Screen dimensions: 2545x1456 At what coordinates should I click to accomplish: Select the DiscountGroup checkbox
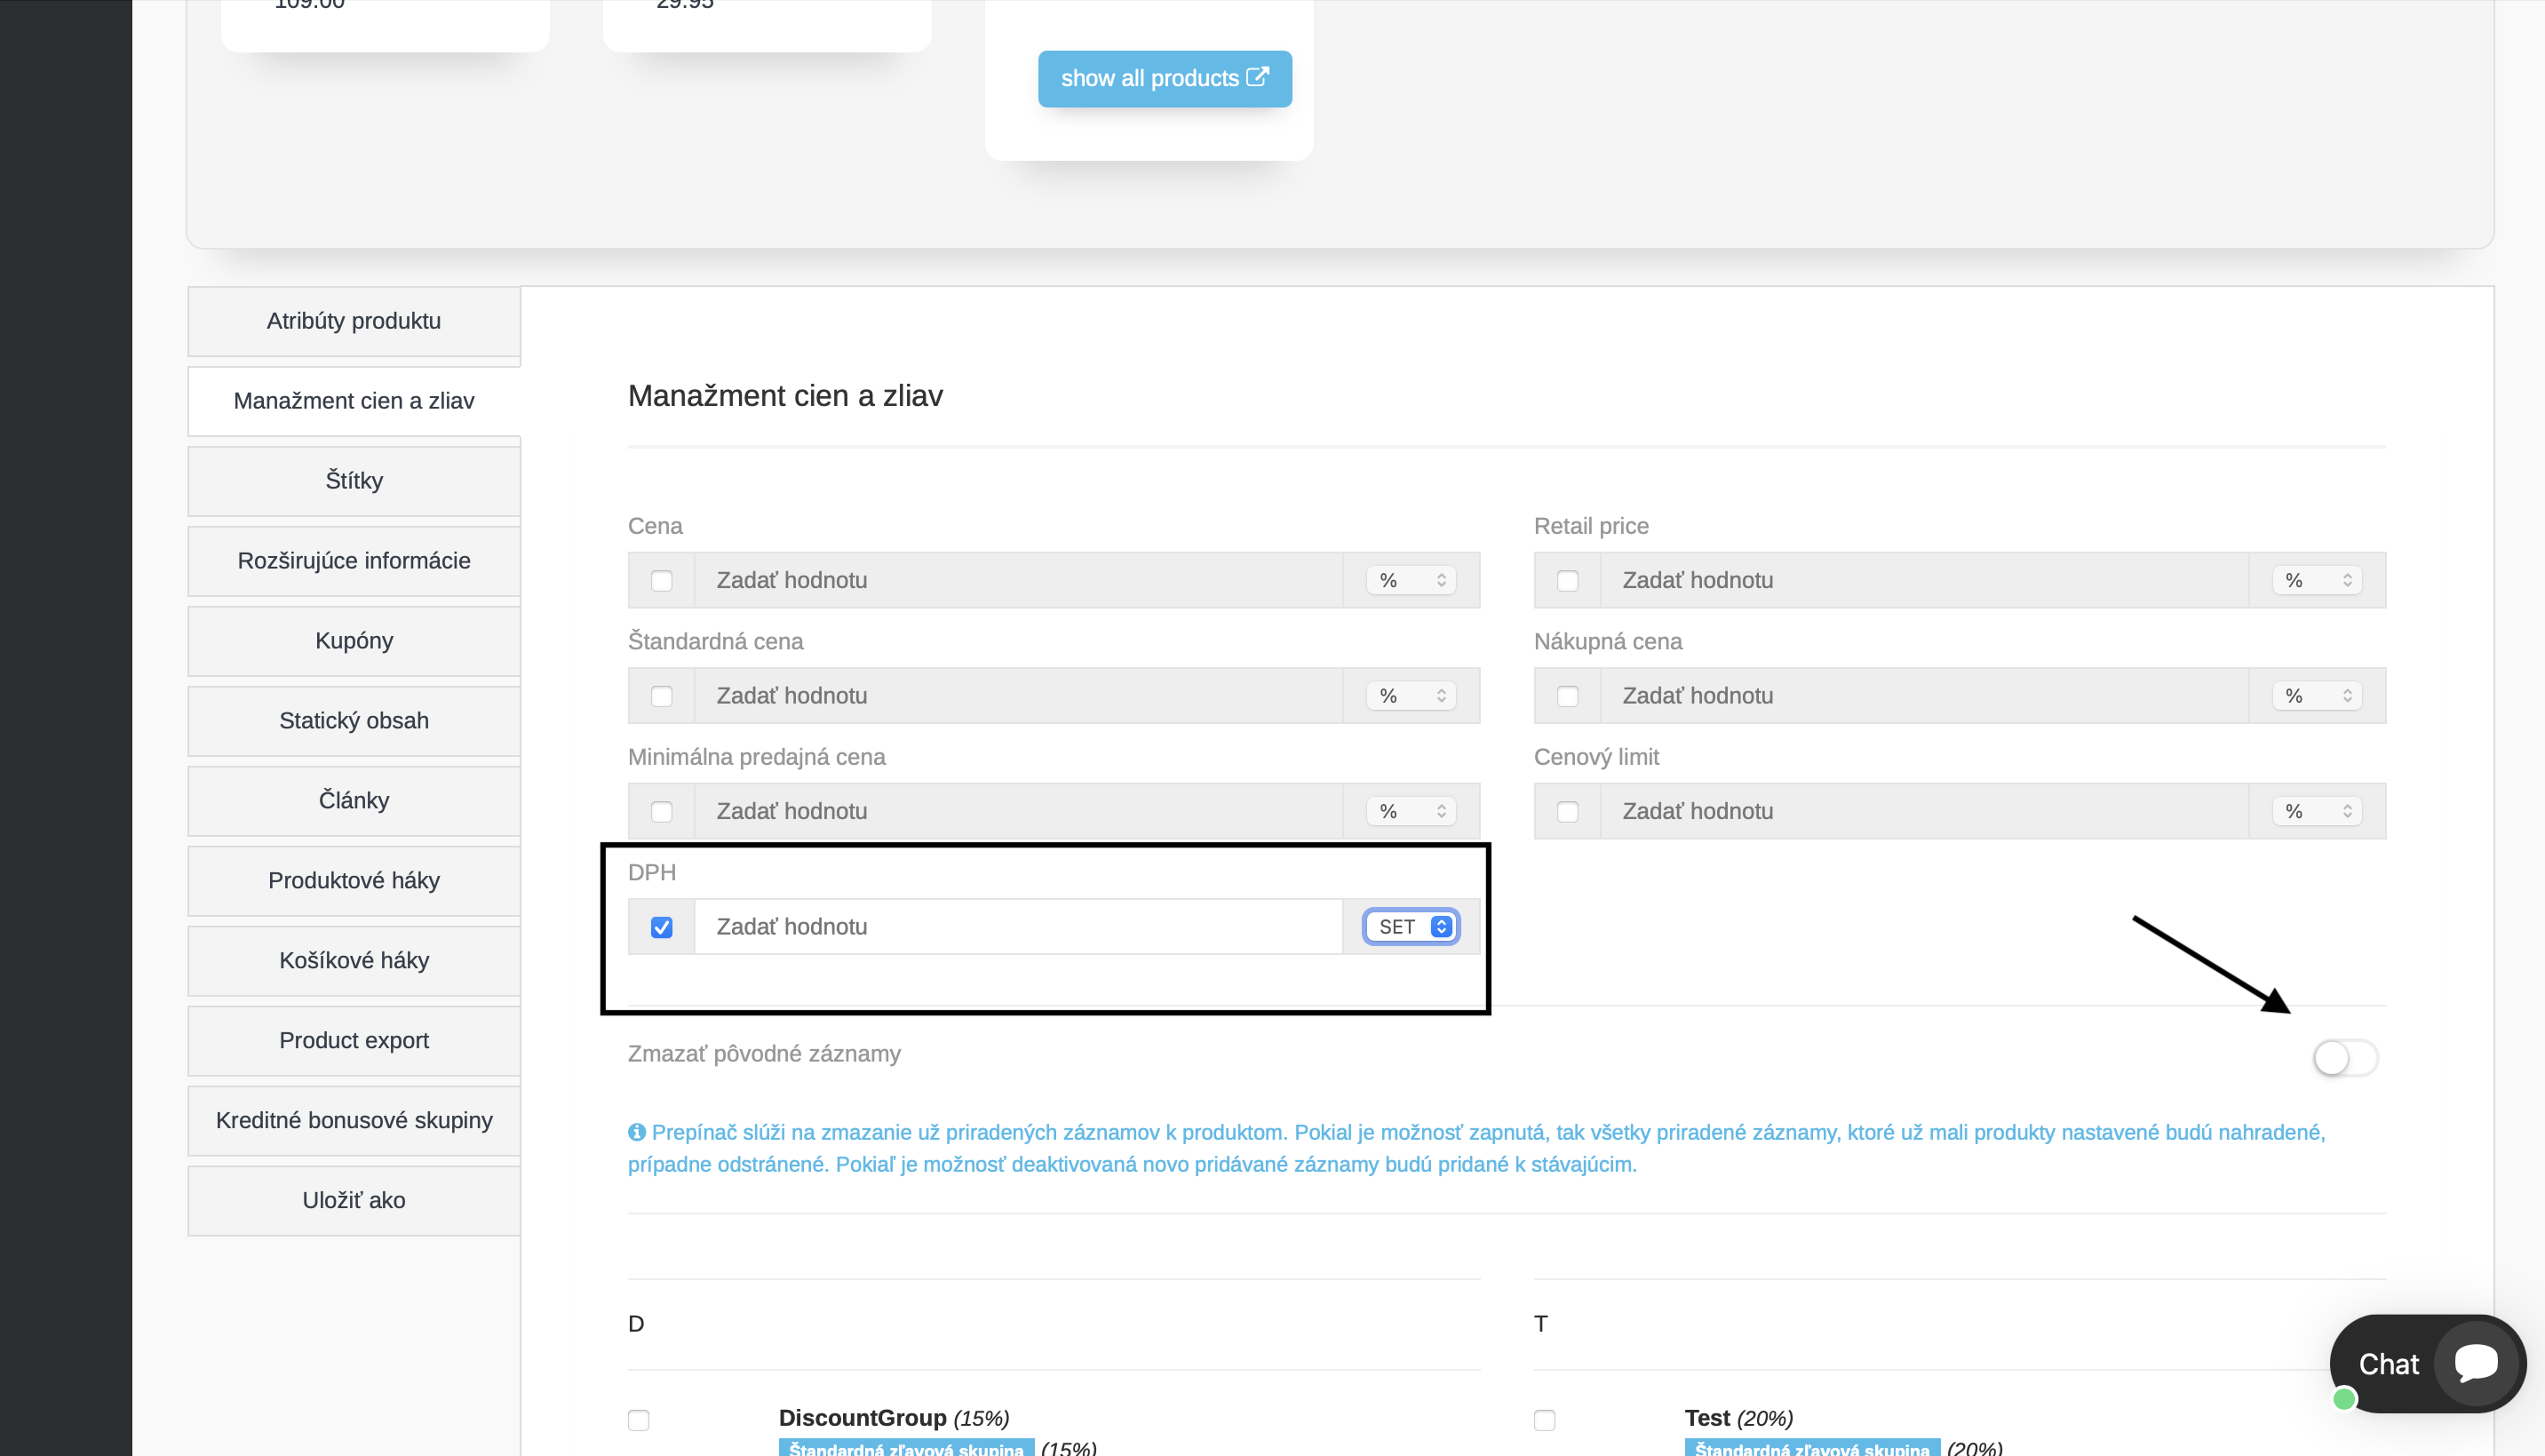tap(638, 1420)
